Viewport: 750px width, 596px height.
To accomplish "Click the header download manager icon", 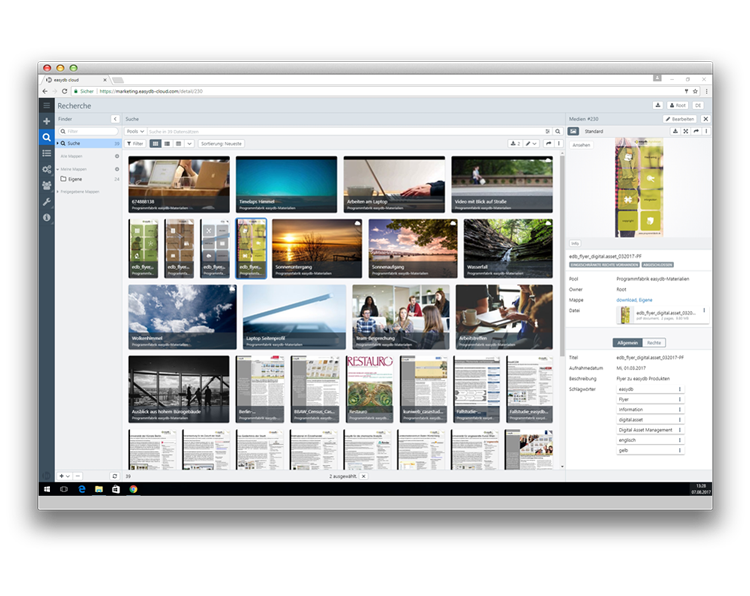I will click(x=658, y=105).
